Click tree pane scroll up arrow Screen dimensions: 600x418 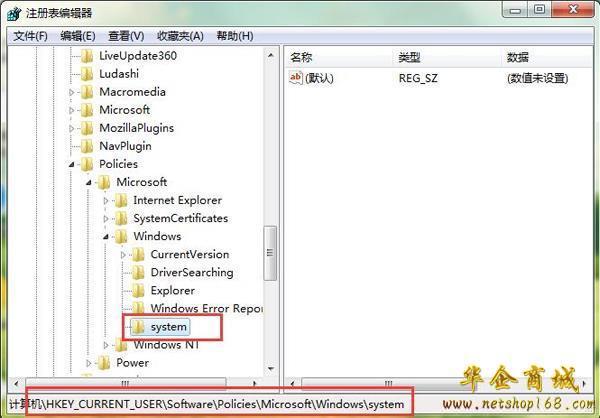271,56
